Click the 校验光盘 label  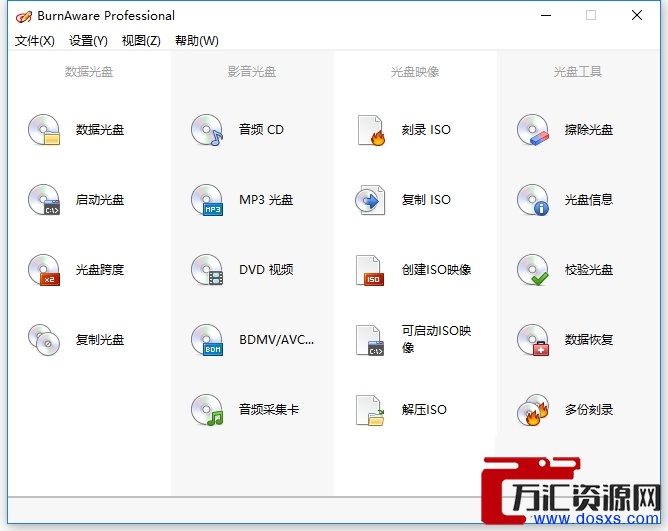pos(589,269)
